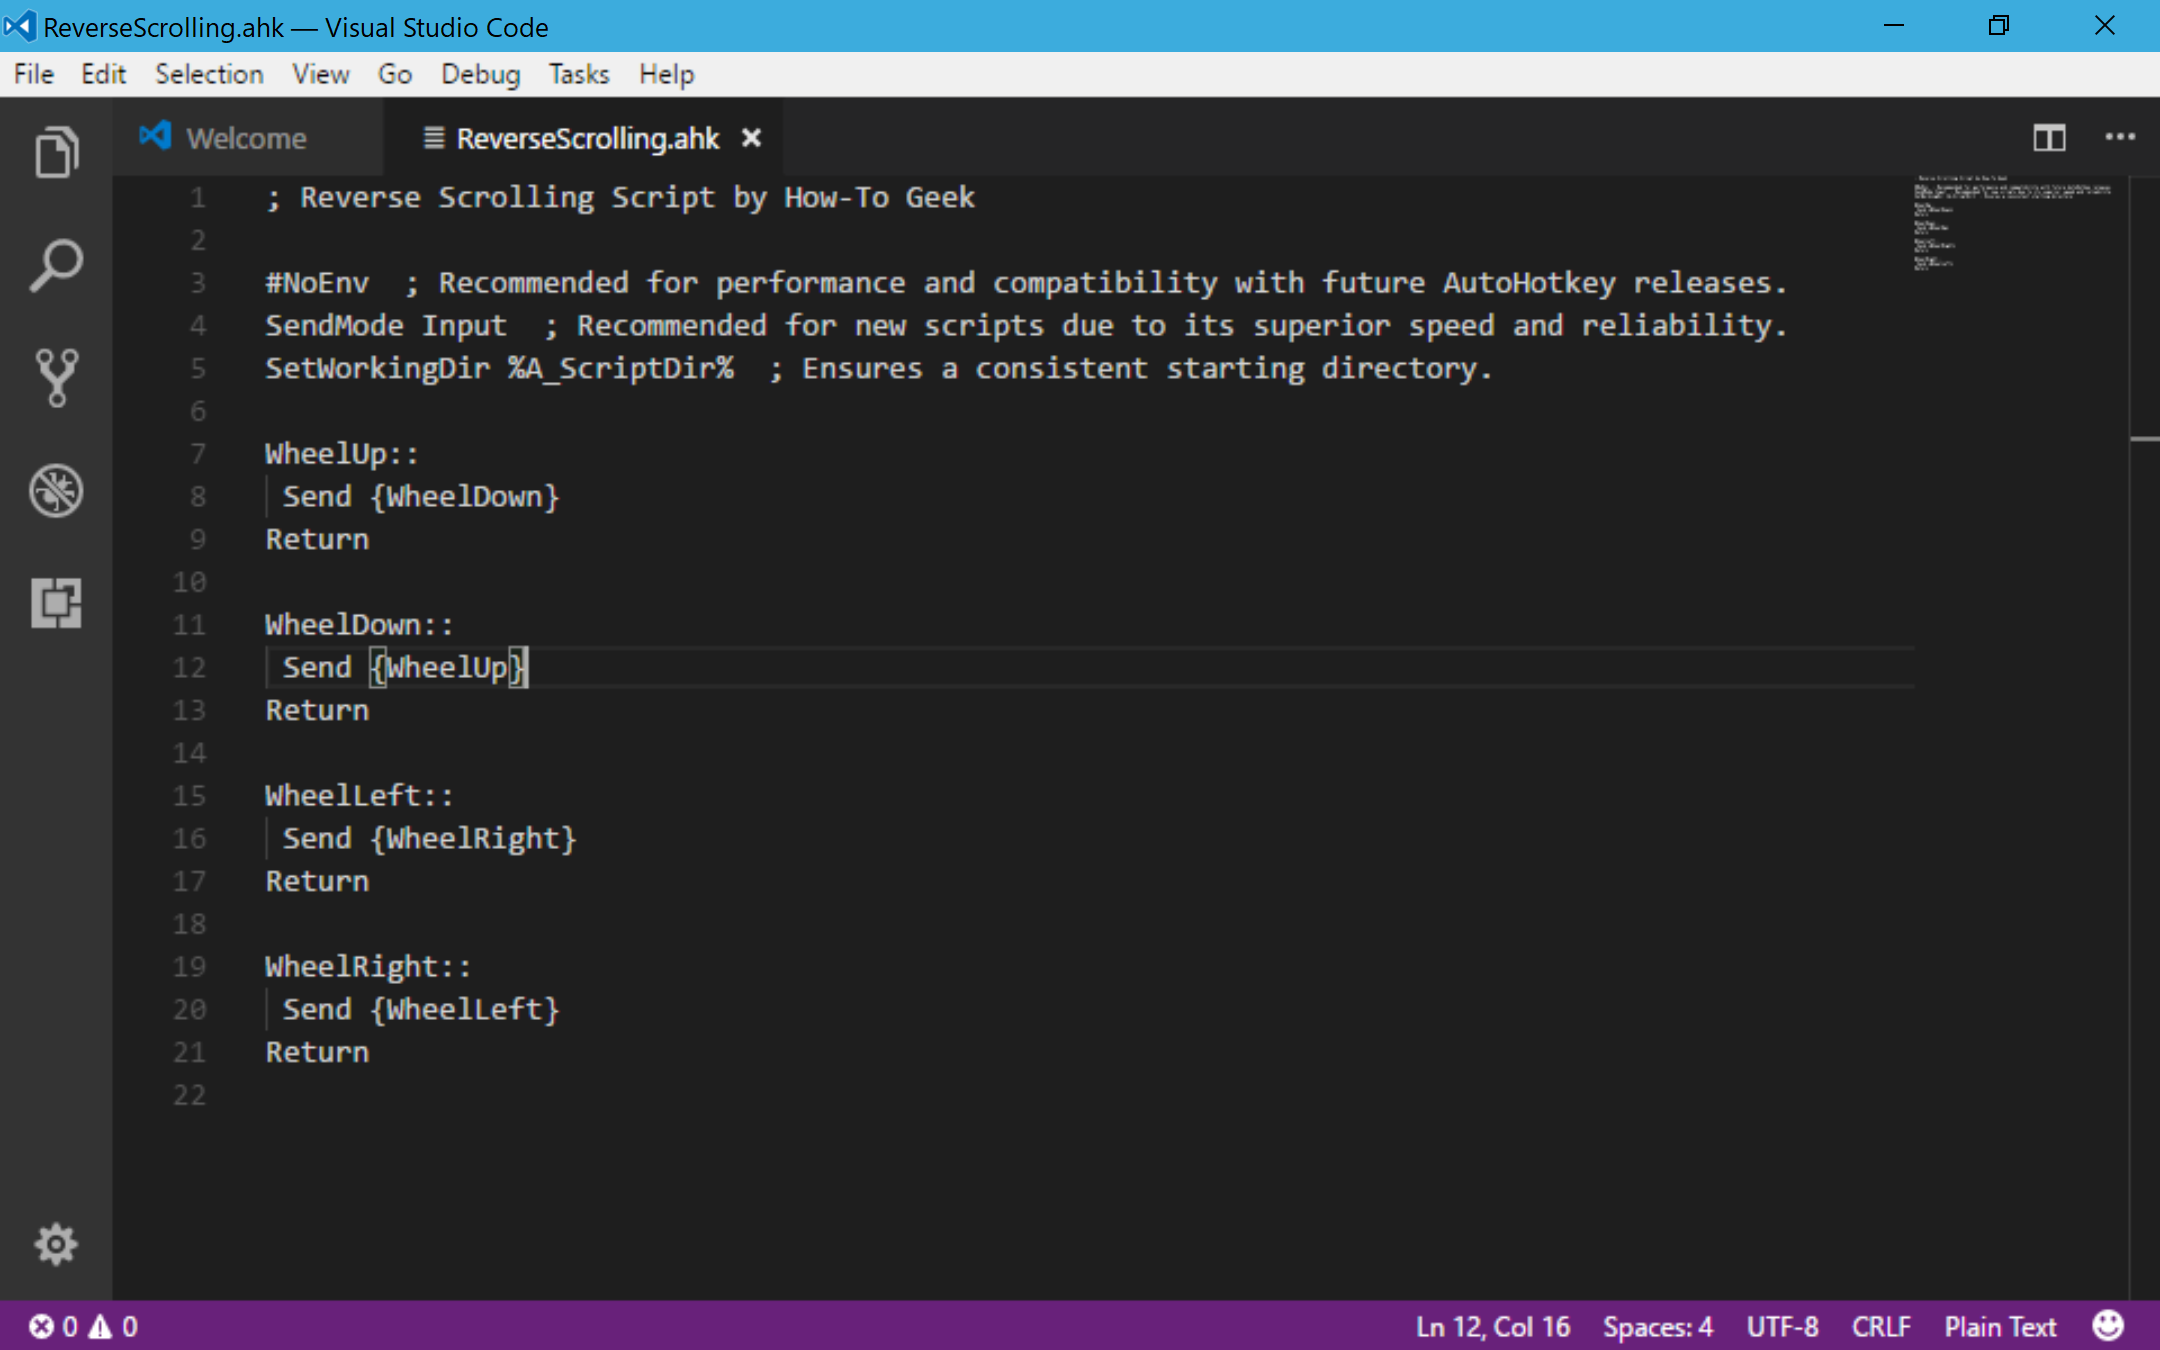2160x1350 pixels.
Task: Toggle the CRLF end-of-line setting
Action: coord(1881,1327)
